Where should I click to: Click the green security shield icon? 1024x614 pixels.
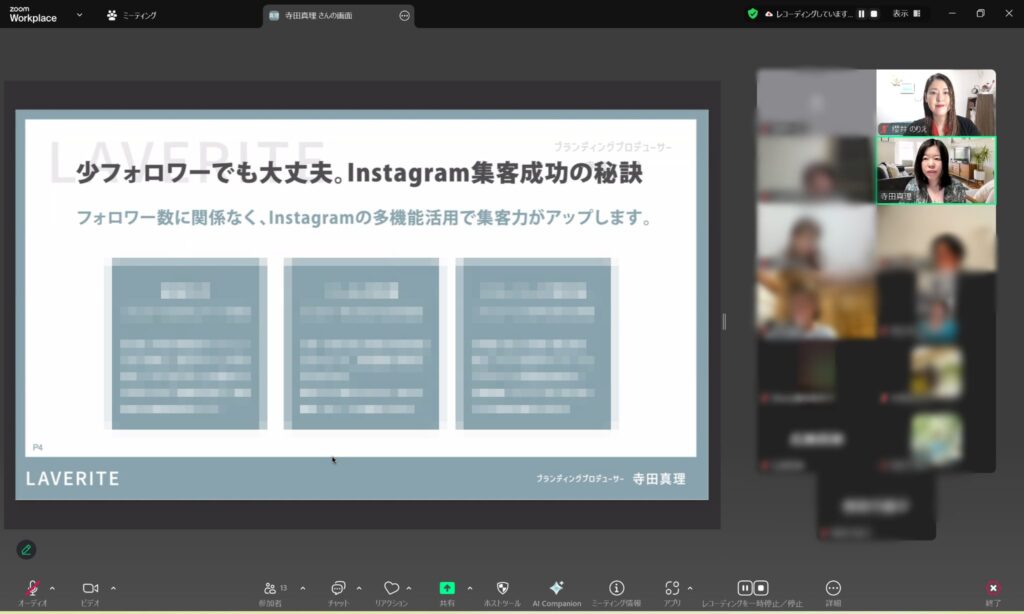tap(752, 14)
